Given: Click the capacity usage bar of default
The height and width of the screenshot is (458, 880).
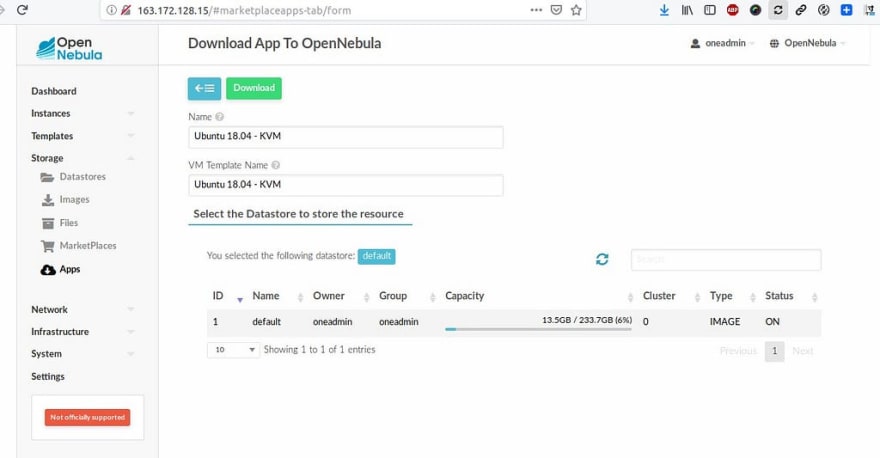Looking at the screenshot, I should [538, 329].
